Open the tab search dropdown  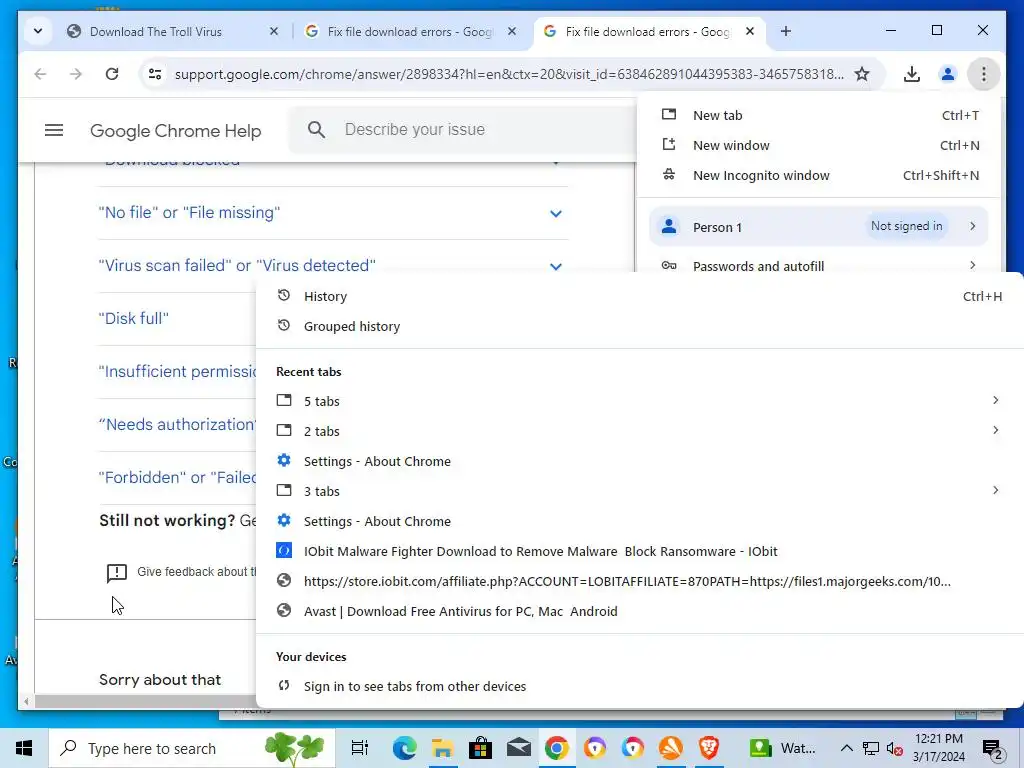38,31
